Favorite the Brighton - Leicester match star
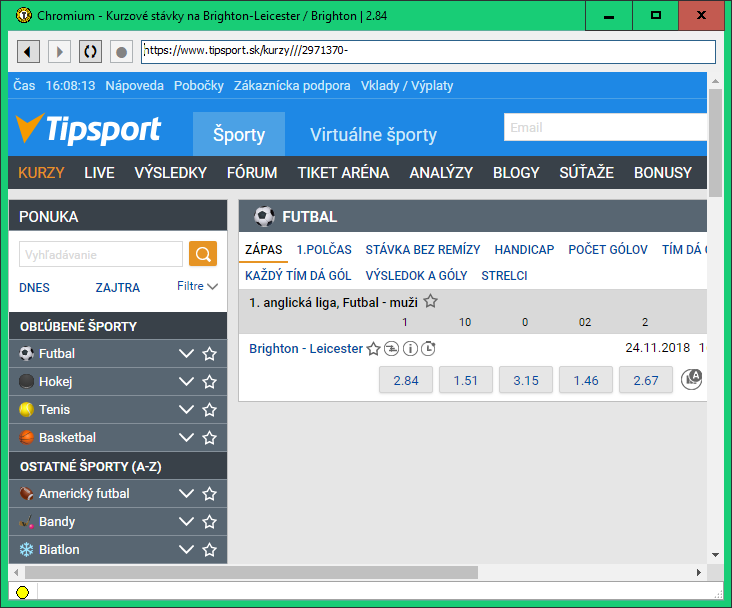 coord(373,349)
